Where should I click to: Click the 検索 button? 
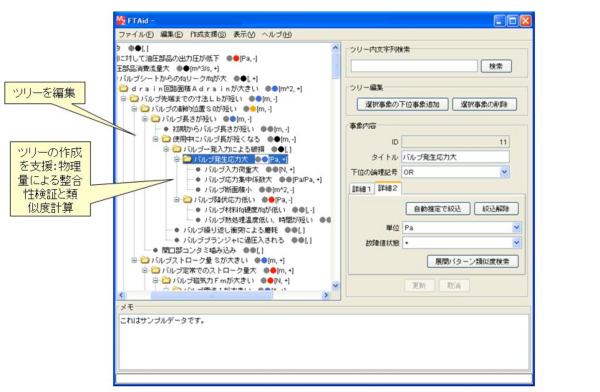click(x=496, y=66)
